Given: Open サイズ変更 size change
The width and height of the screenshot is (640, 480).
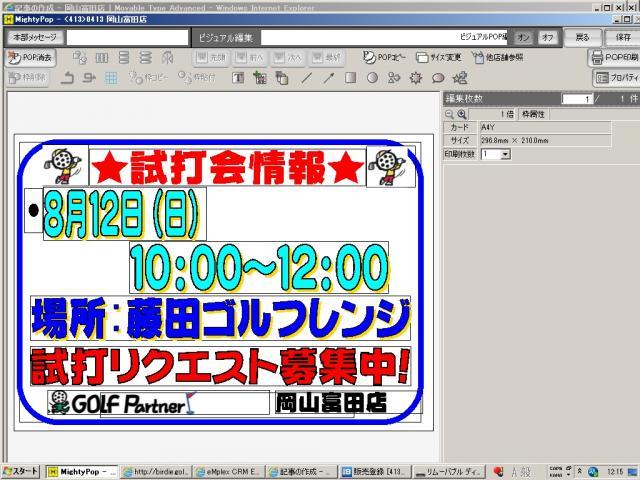Looking at the screenshot, I should pyautogui.click(x=438, y=58).
